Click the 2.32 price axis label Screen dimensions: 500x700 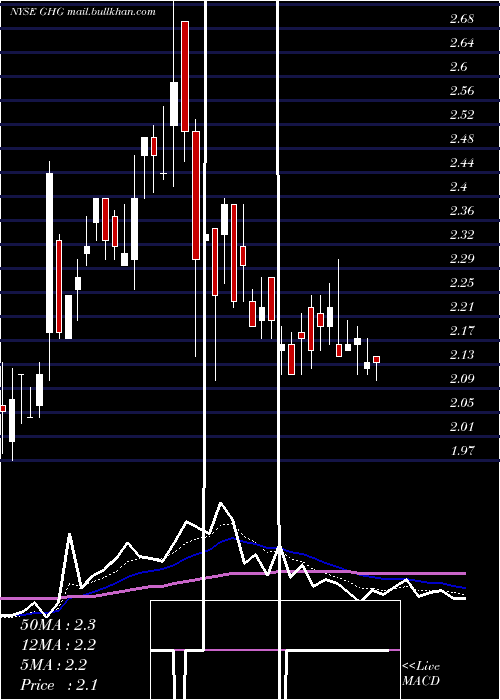click(x=462, y=235)
